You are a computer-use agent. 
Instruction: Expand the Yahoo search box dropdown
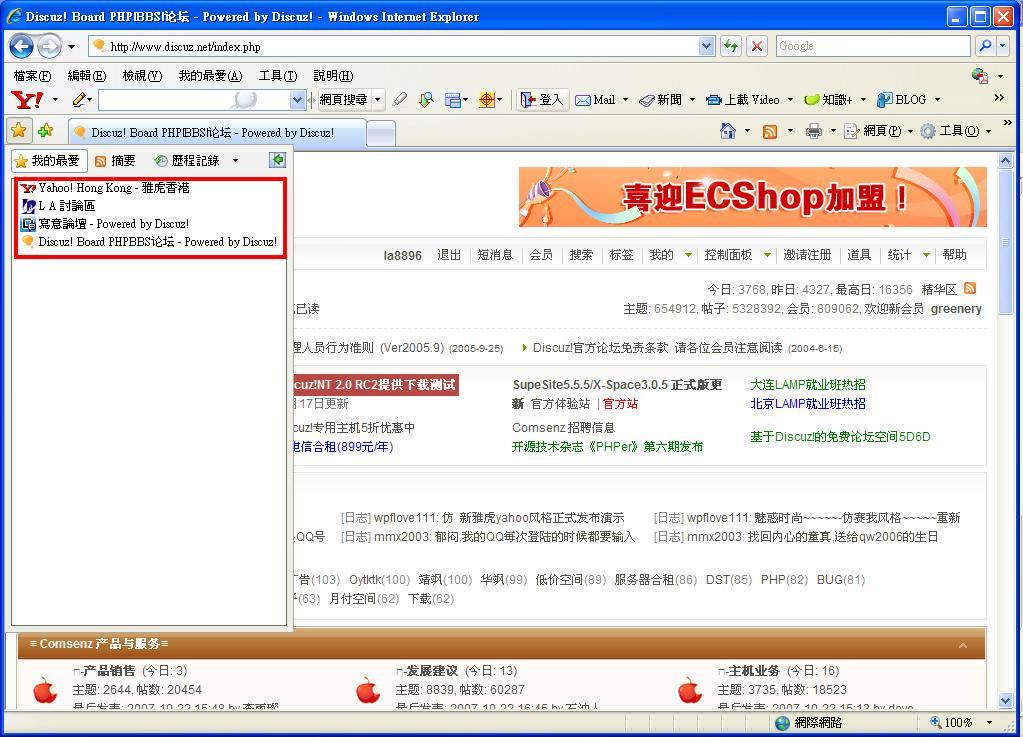[297, 100]
